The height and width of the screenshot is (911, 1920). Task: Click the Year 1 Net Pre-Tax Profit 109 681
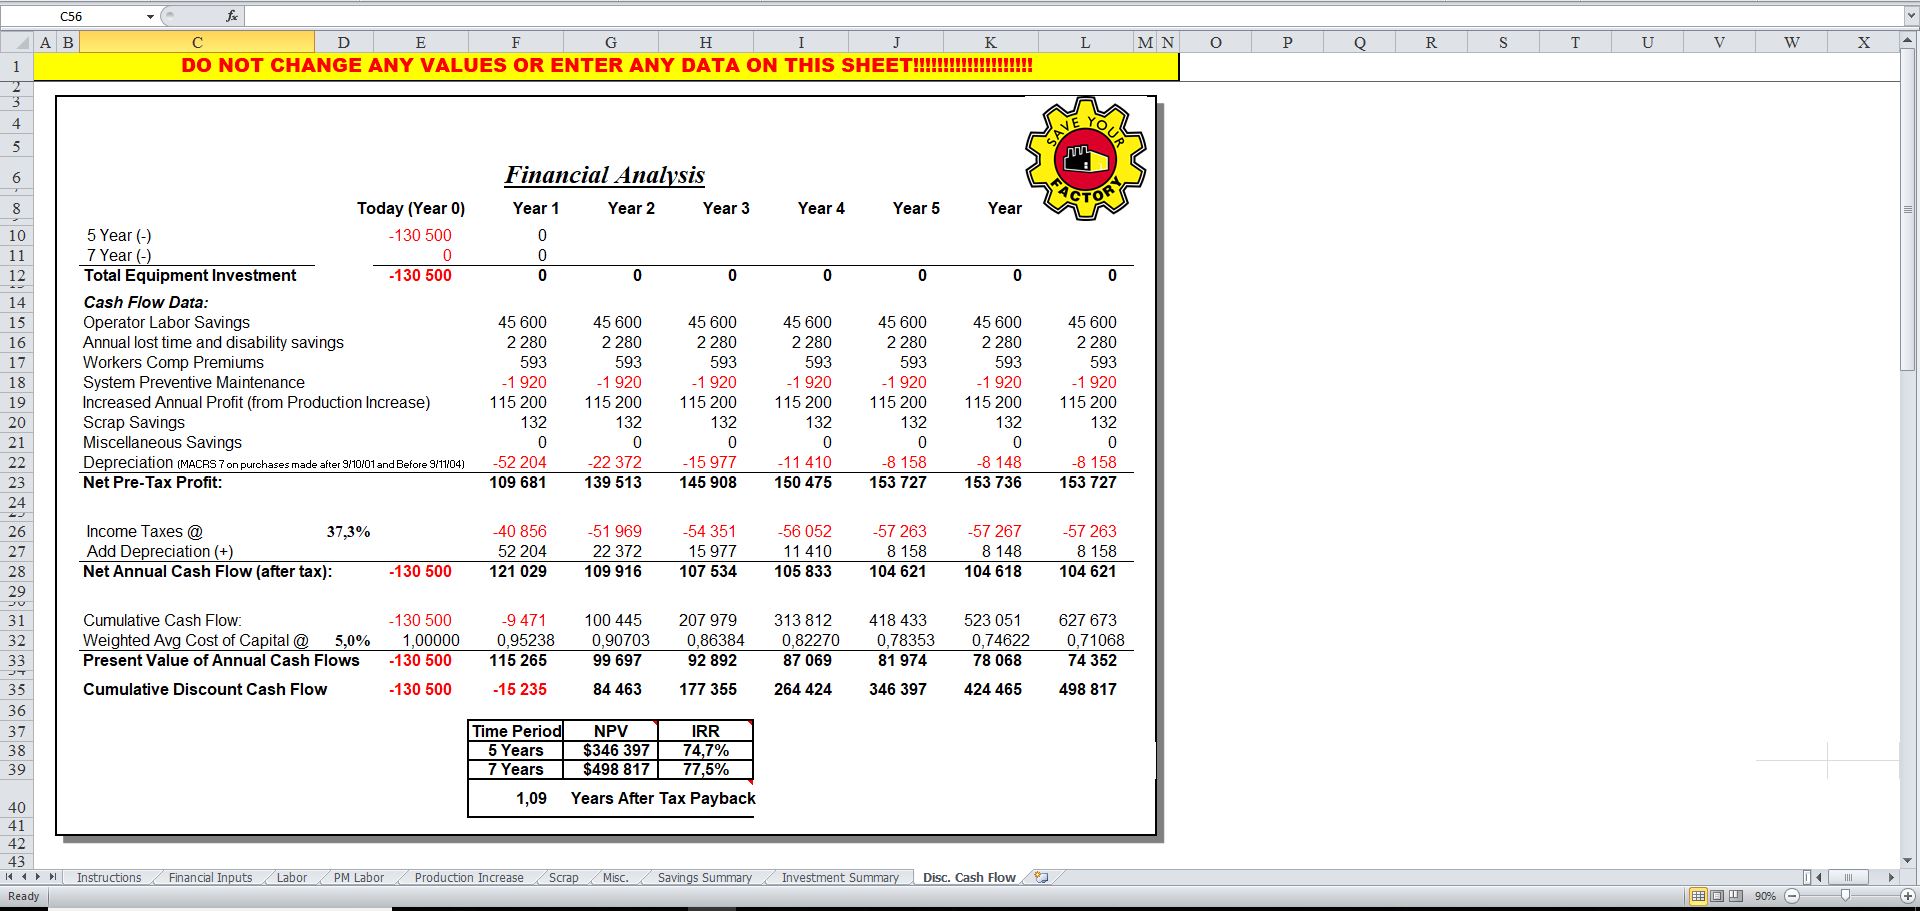pos(517,482)
